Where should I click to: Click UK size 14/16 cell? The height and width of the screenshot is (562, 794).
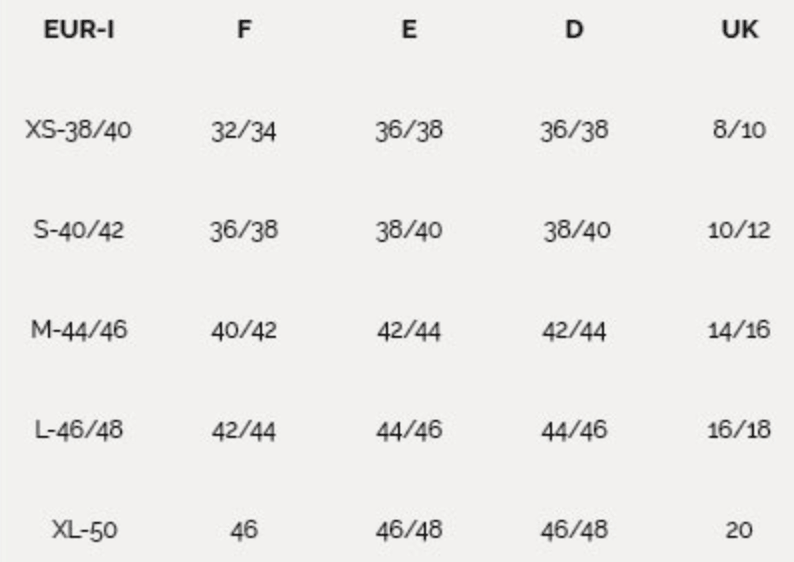coord(740,330)
